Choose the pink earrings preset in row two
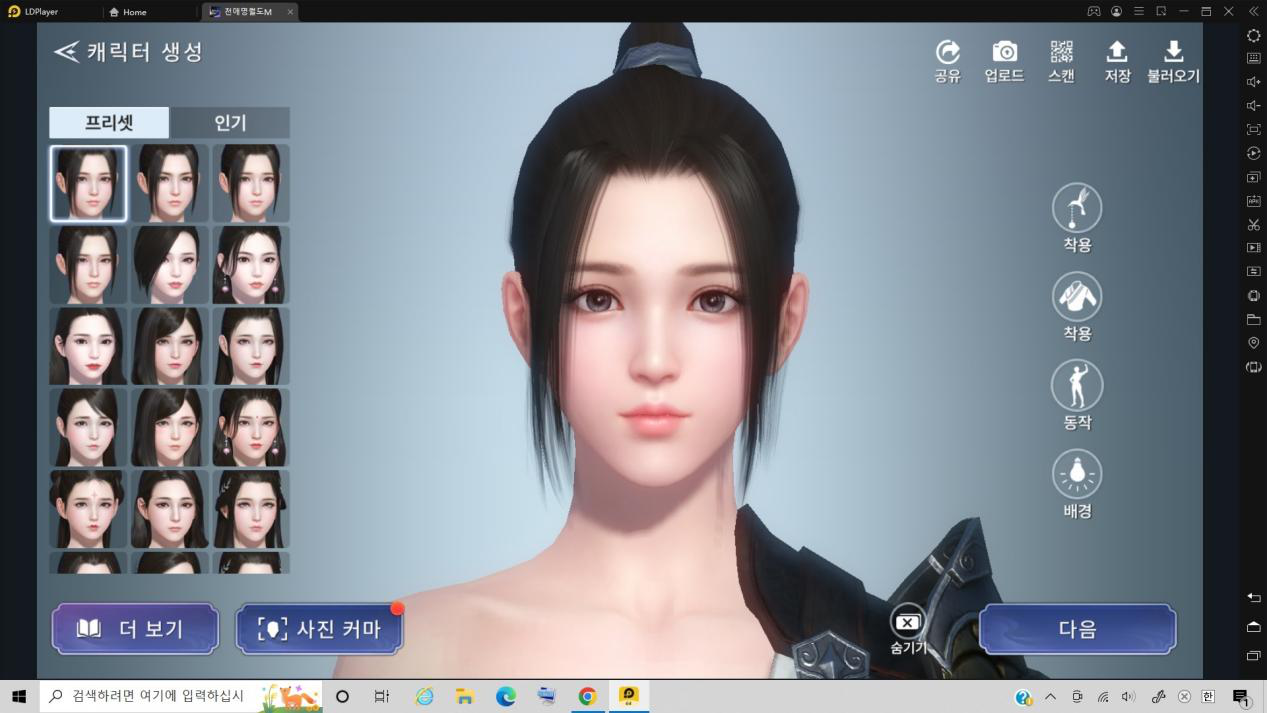1267x713 pixels. point(251,265)
